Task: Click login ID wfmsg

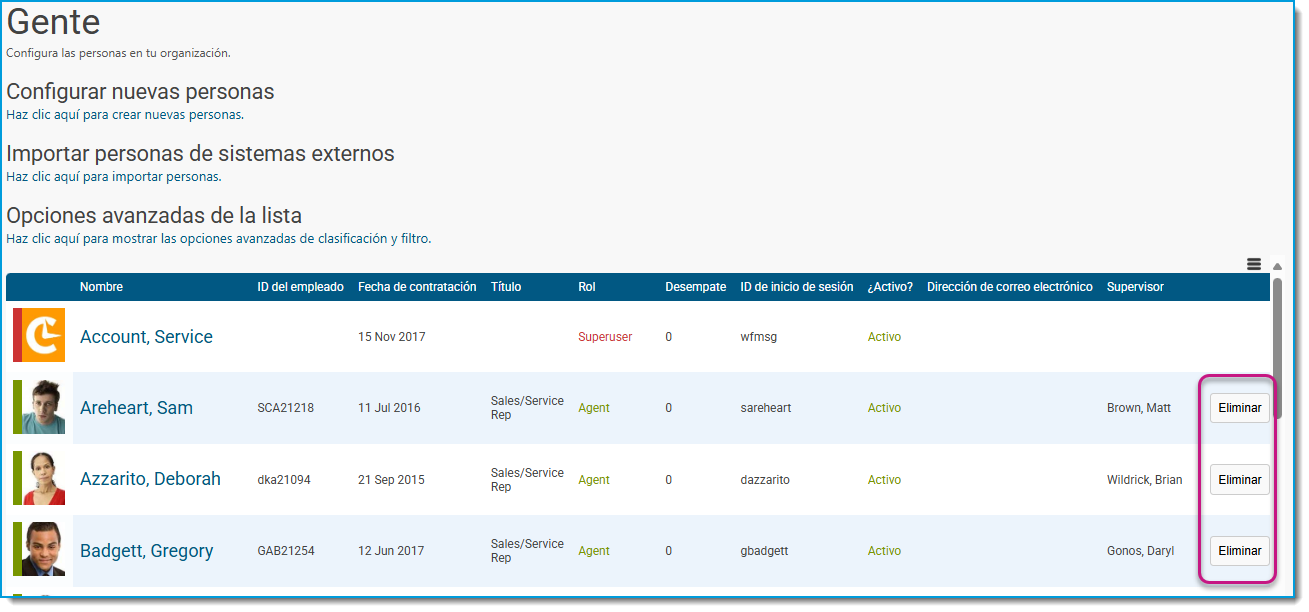Action: pos(758,337)
